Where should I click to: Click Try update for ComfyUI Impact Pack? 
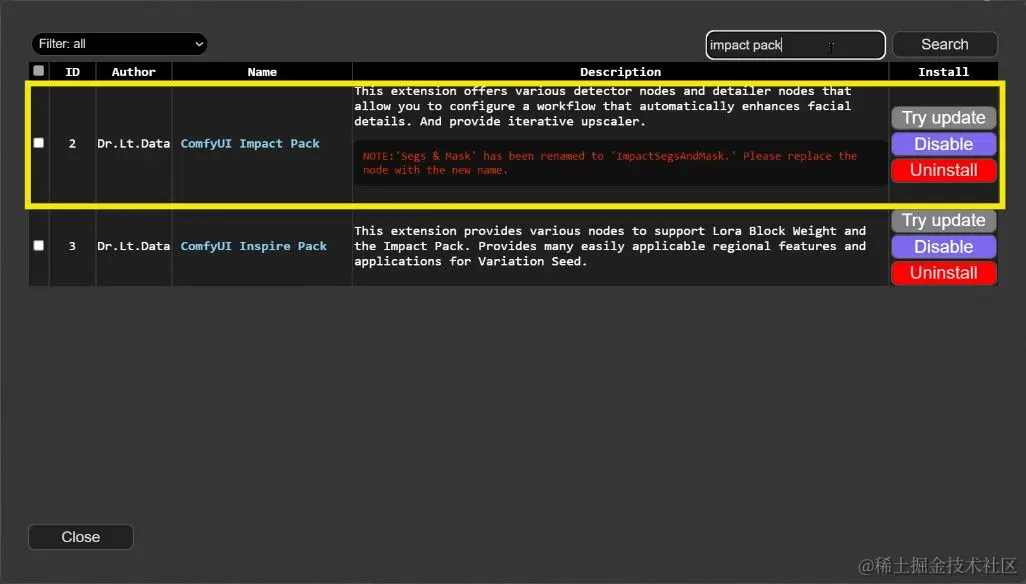(944, 118)
